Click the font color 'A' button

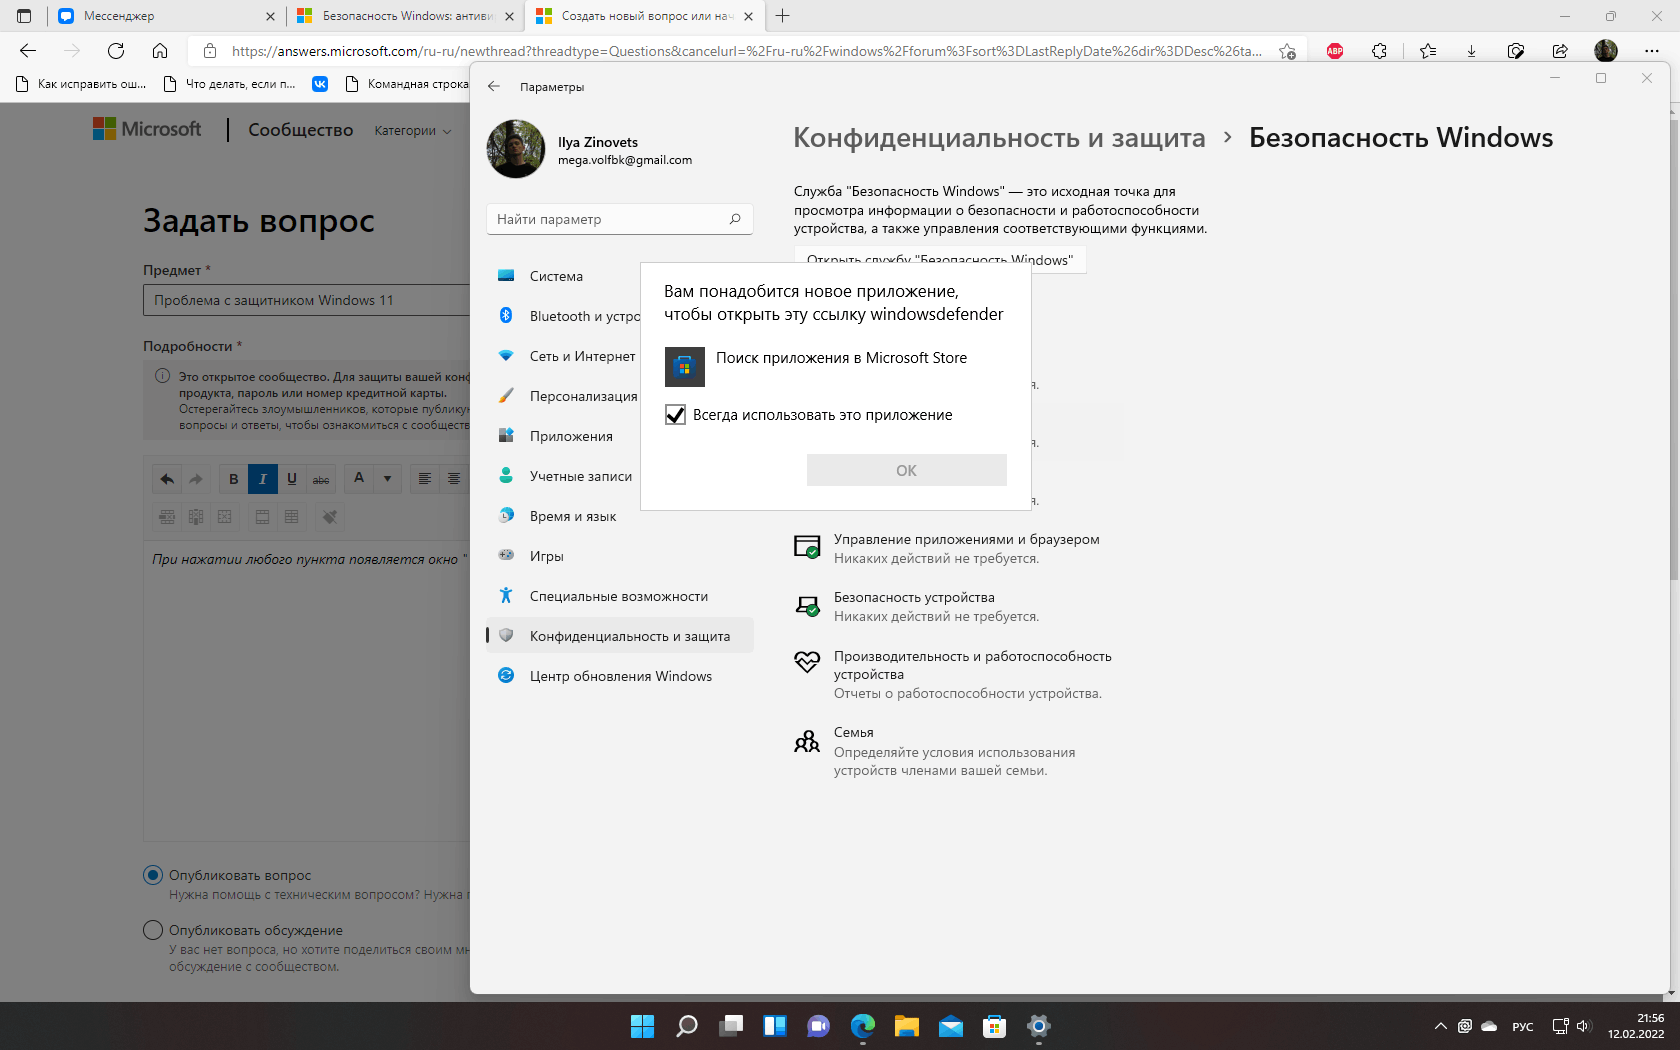359,479
